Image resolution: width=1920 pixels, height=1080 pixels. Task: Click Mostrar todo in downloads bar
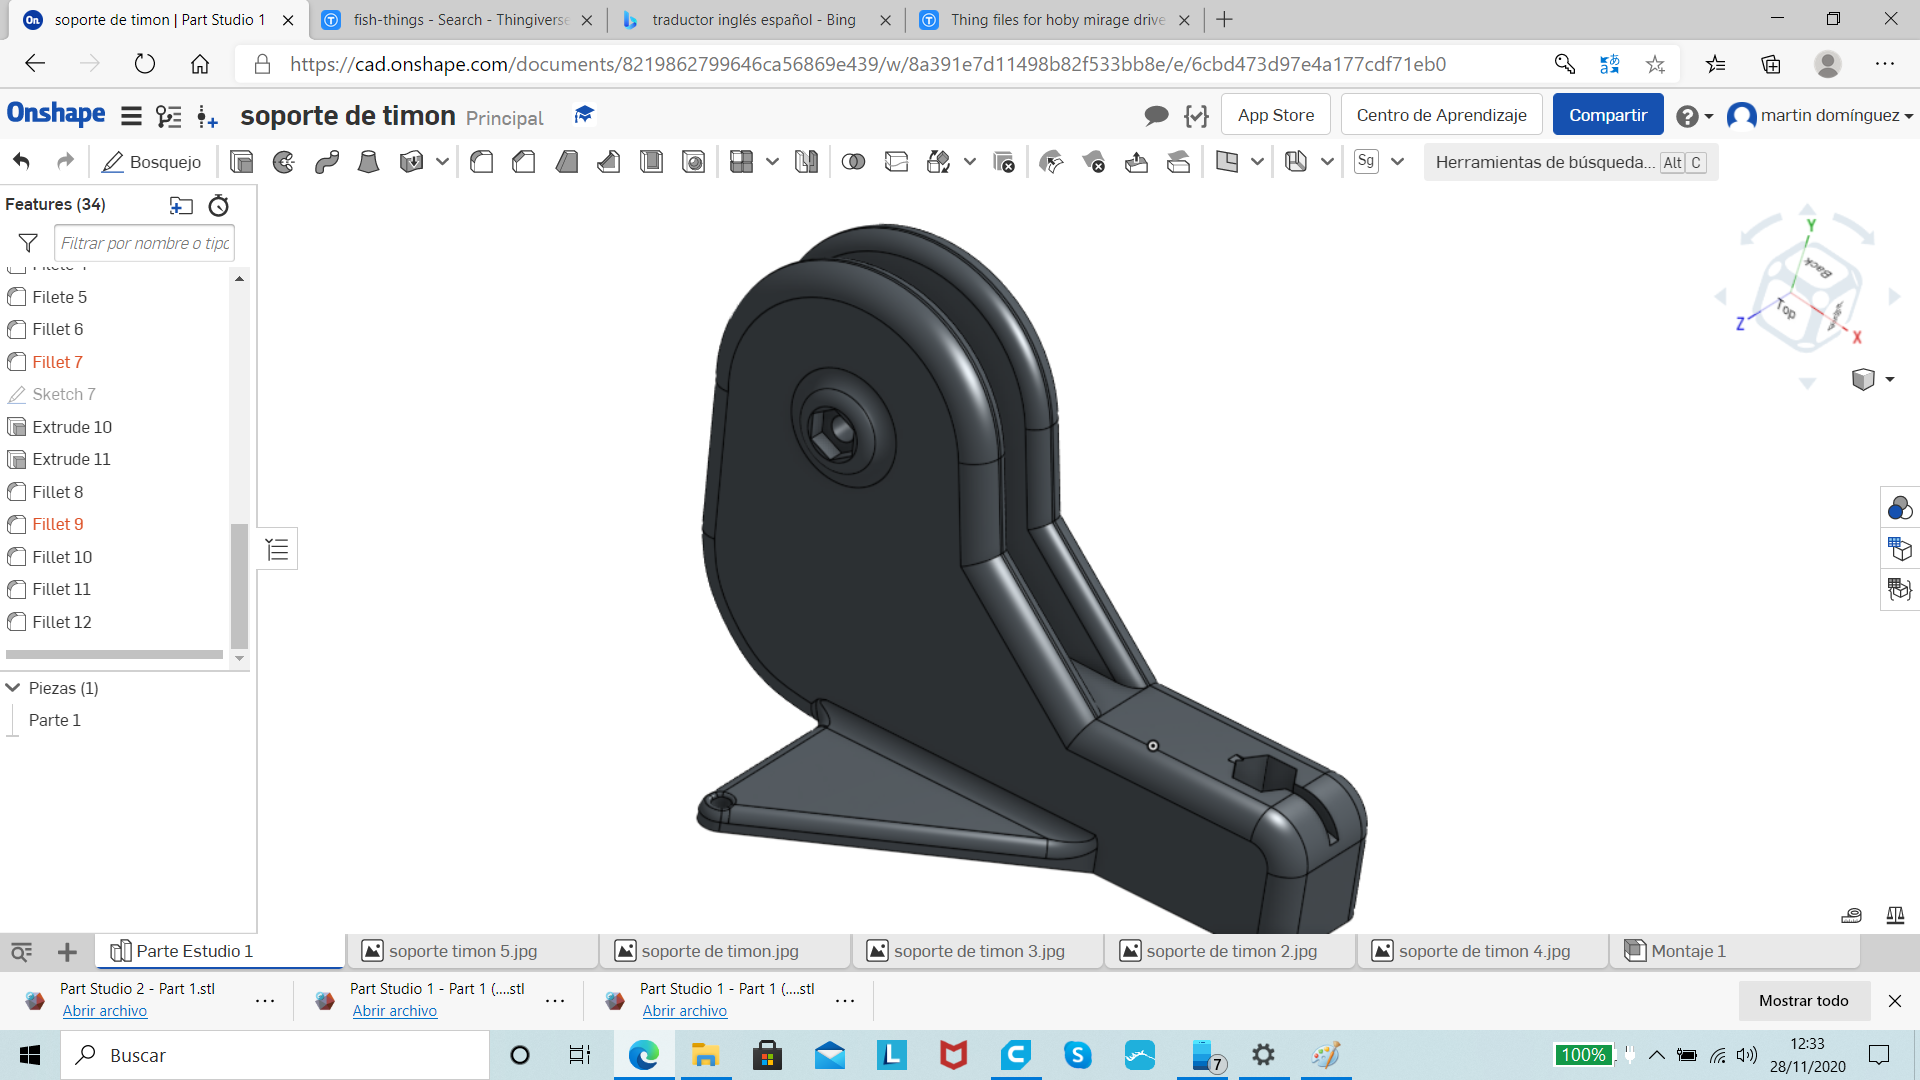tap(1803, 1001)
